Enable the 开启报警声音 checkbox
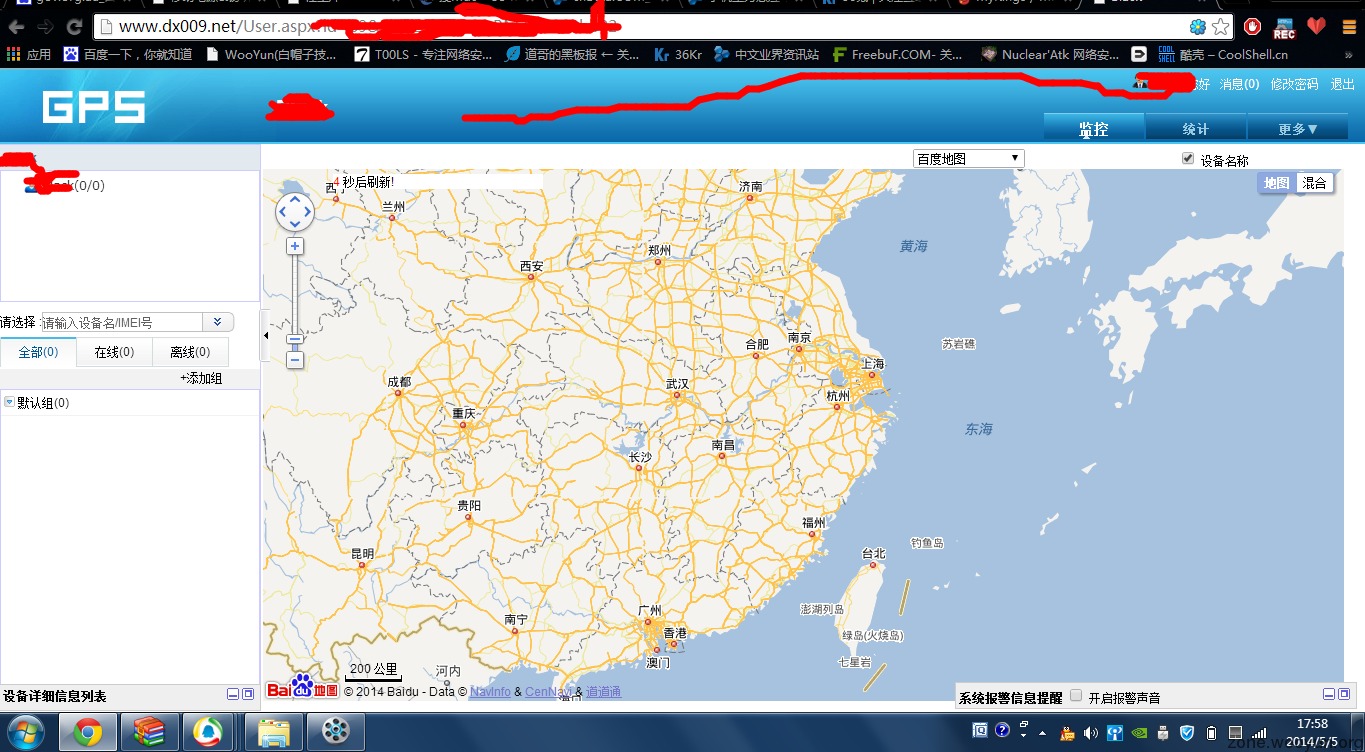Image resolution: width=1365 pixels, height=752 pixels. [x=1076, y=696]
